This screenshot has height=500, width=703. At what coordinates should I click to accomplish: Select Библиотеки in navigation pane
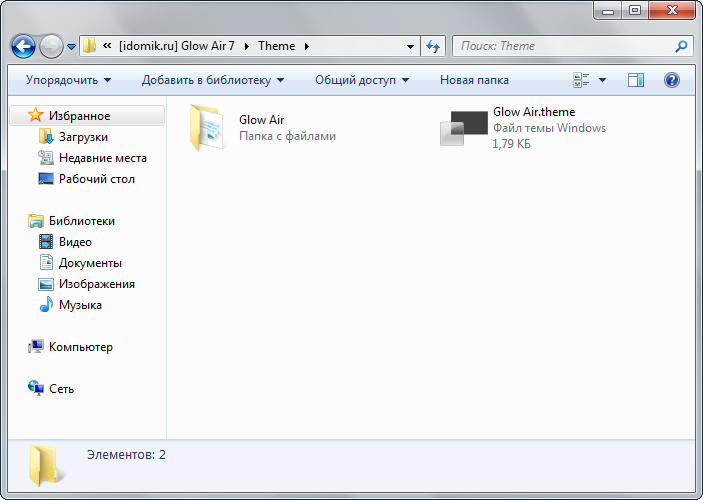point(82,221)
